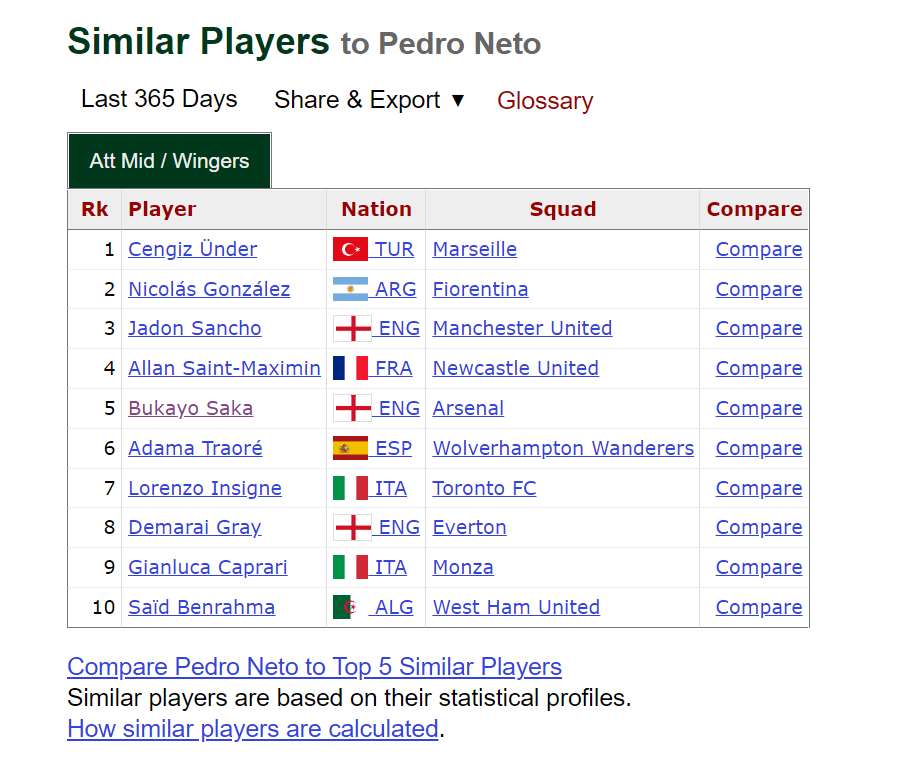Viewport: 907px width, 780px height.
Task: Sort table by Rk column header
Action: (95, 209)
